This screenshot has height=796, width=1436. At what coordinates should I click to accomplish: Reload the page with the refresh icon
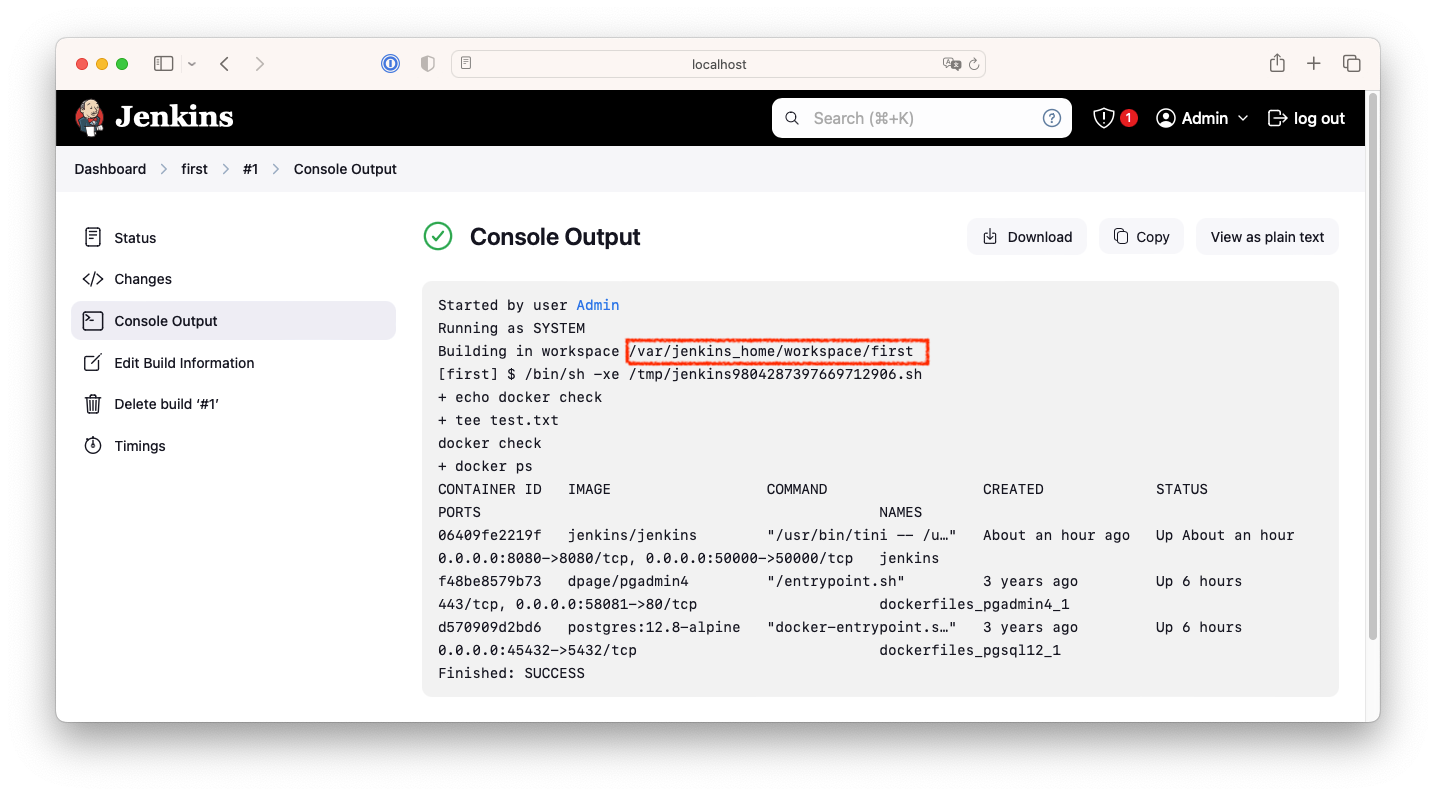973,64
